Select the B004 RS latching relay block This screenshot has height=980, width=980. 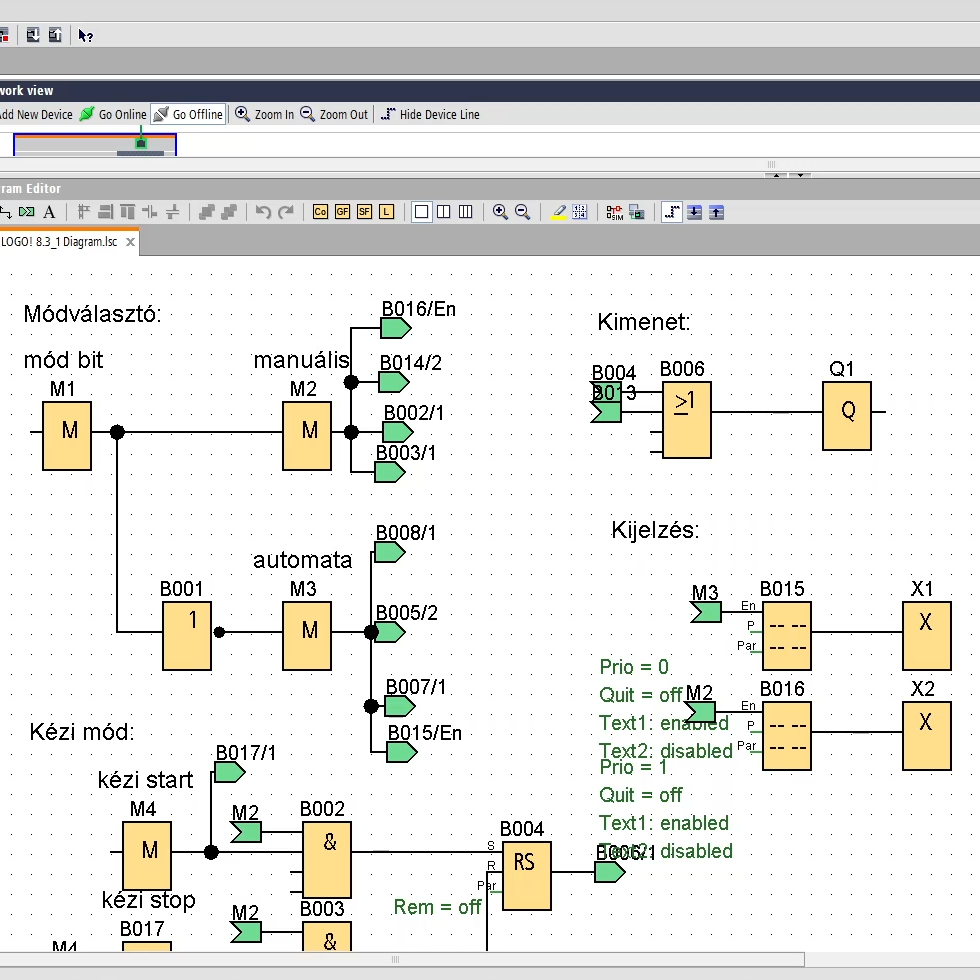pos(526,876)
